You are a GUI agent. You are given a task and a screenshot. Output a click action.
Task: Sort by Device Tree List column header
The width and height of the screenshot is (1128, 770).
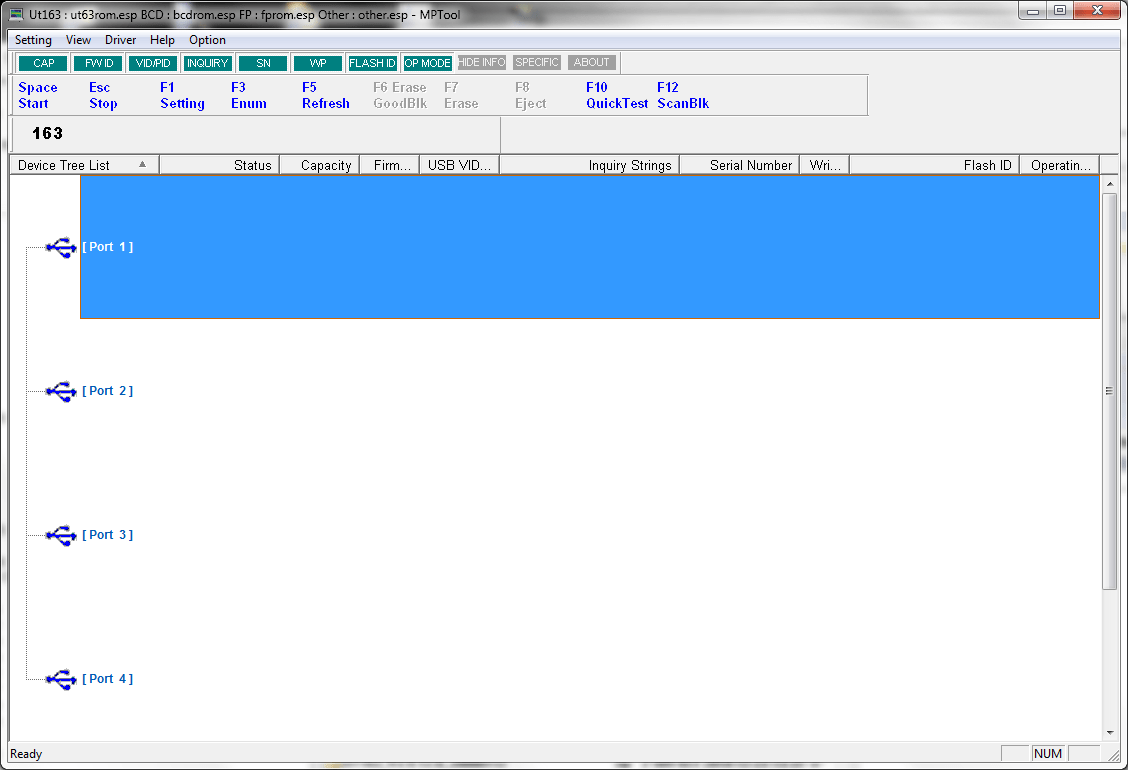click(84, 165)
